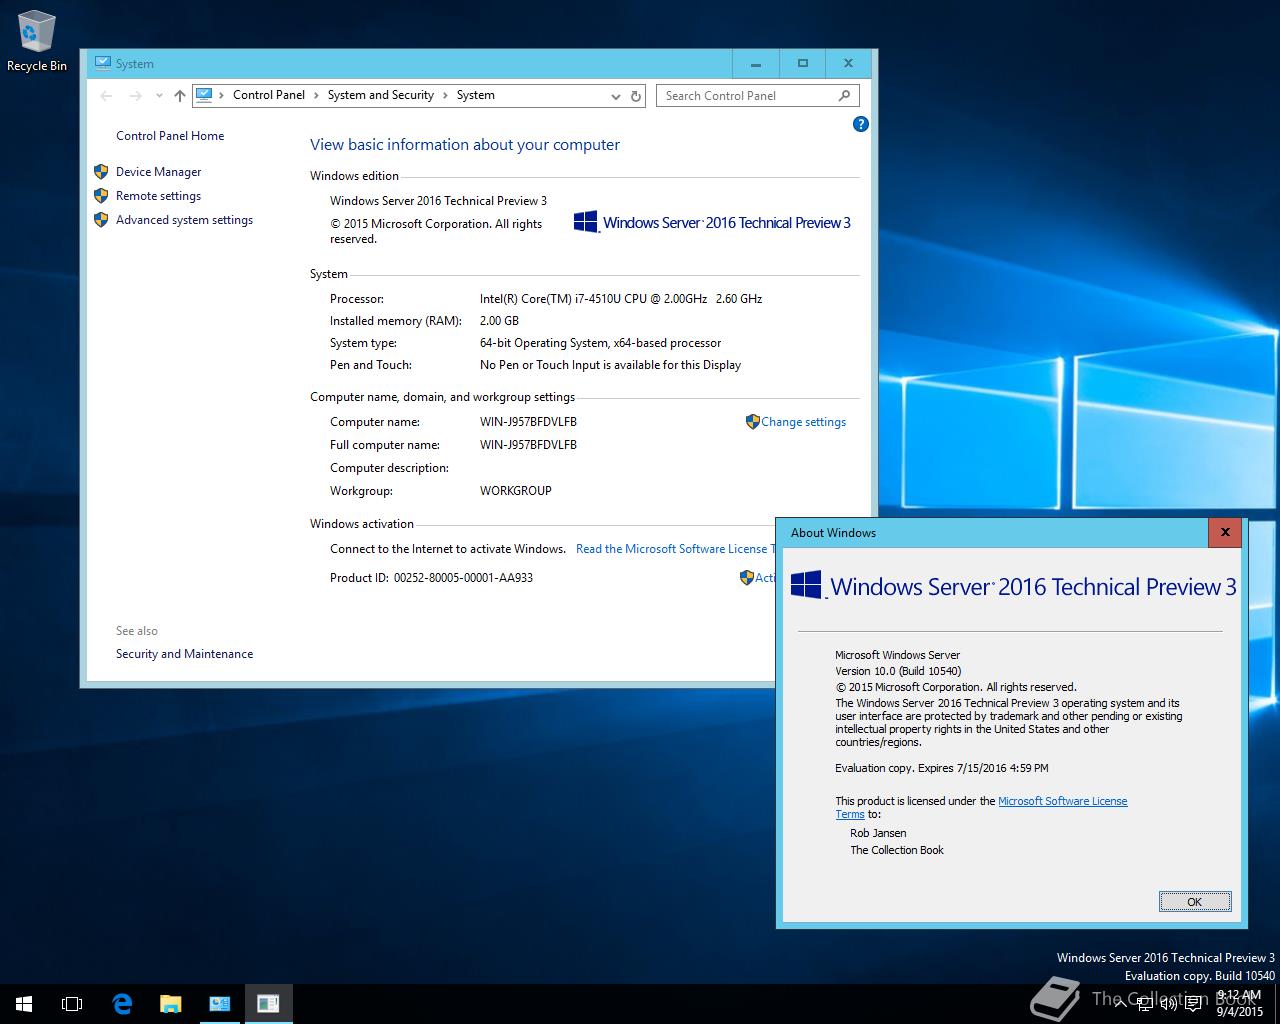Select System and Security in the breadcrumb
This screenshot has width=1280, height=1024.
point(381,95)
